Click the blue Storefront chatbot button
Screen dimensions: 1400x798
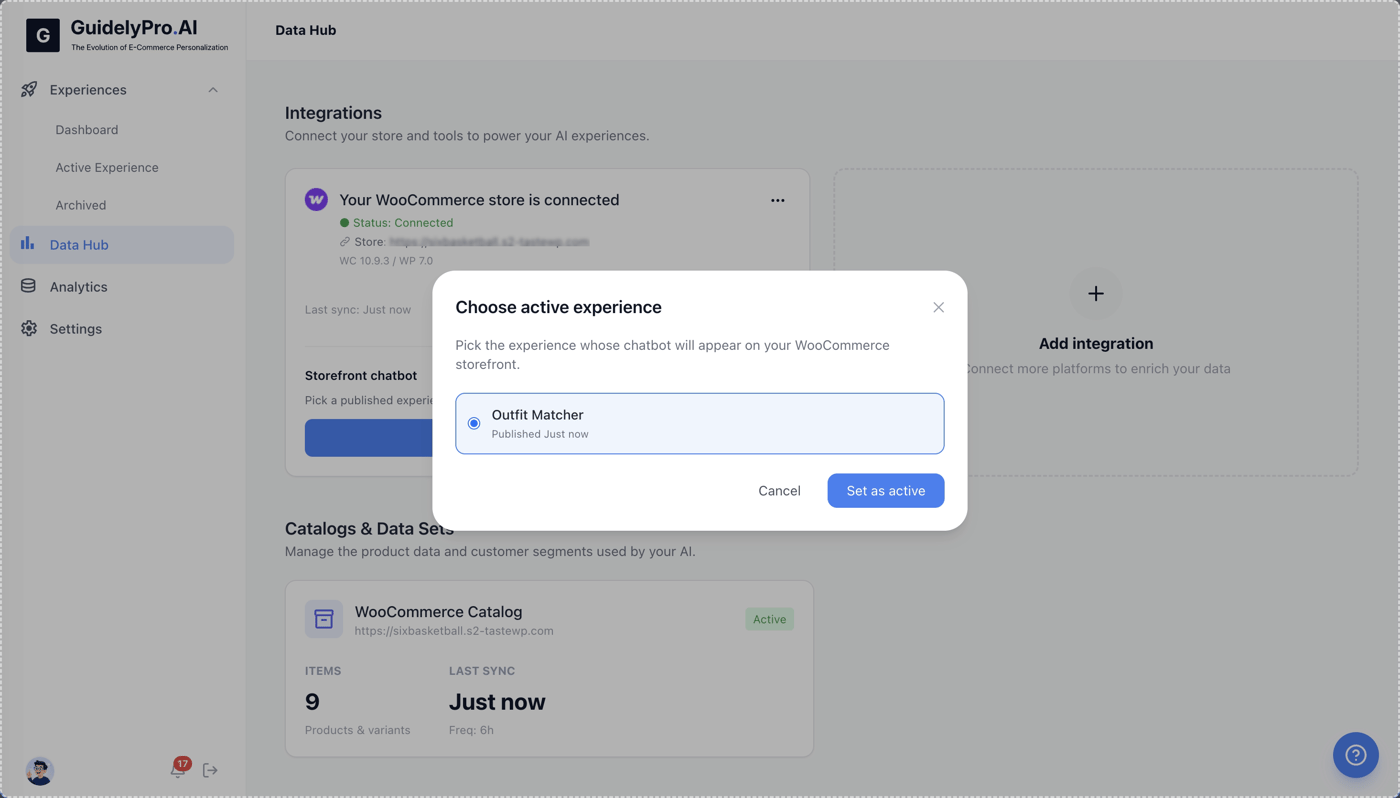tap(369, 438)
